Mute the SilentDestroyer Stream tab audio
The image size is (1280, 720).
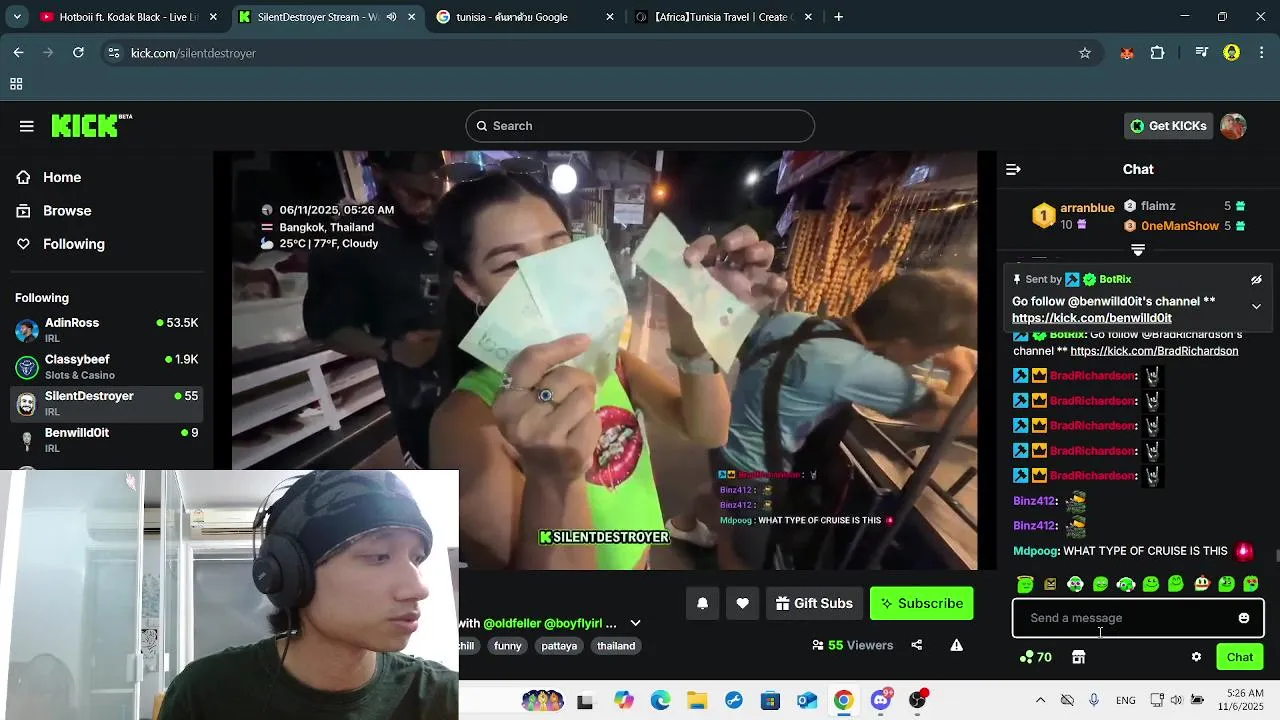tap(391, 17)
